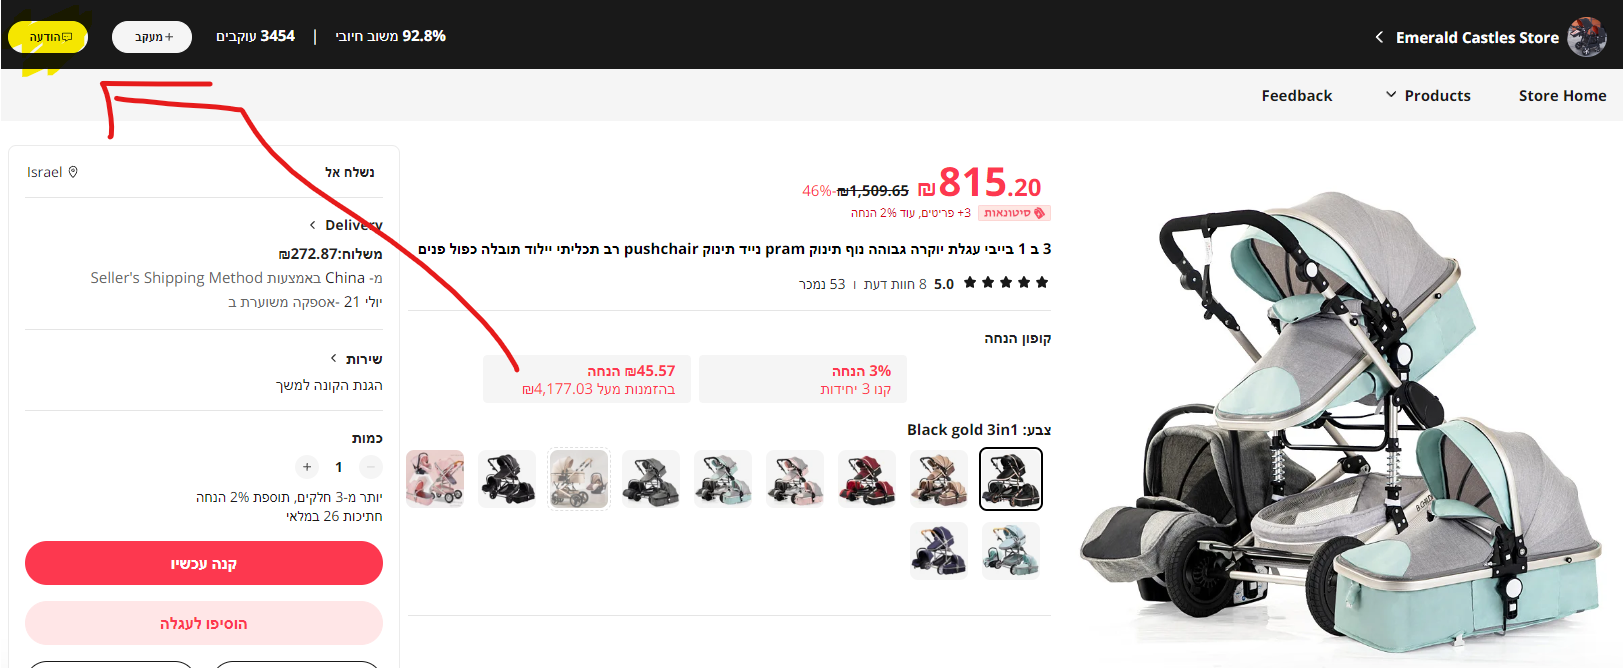
Task: Expand the Products dropdown menu
Action: [x=1428, y=95]
